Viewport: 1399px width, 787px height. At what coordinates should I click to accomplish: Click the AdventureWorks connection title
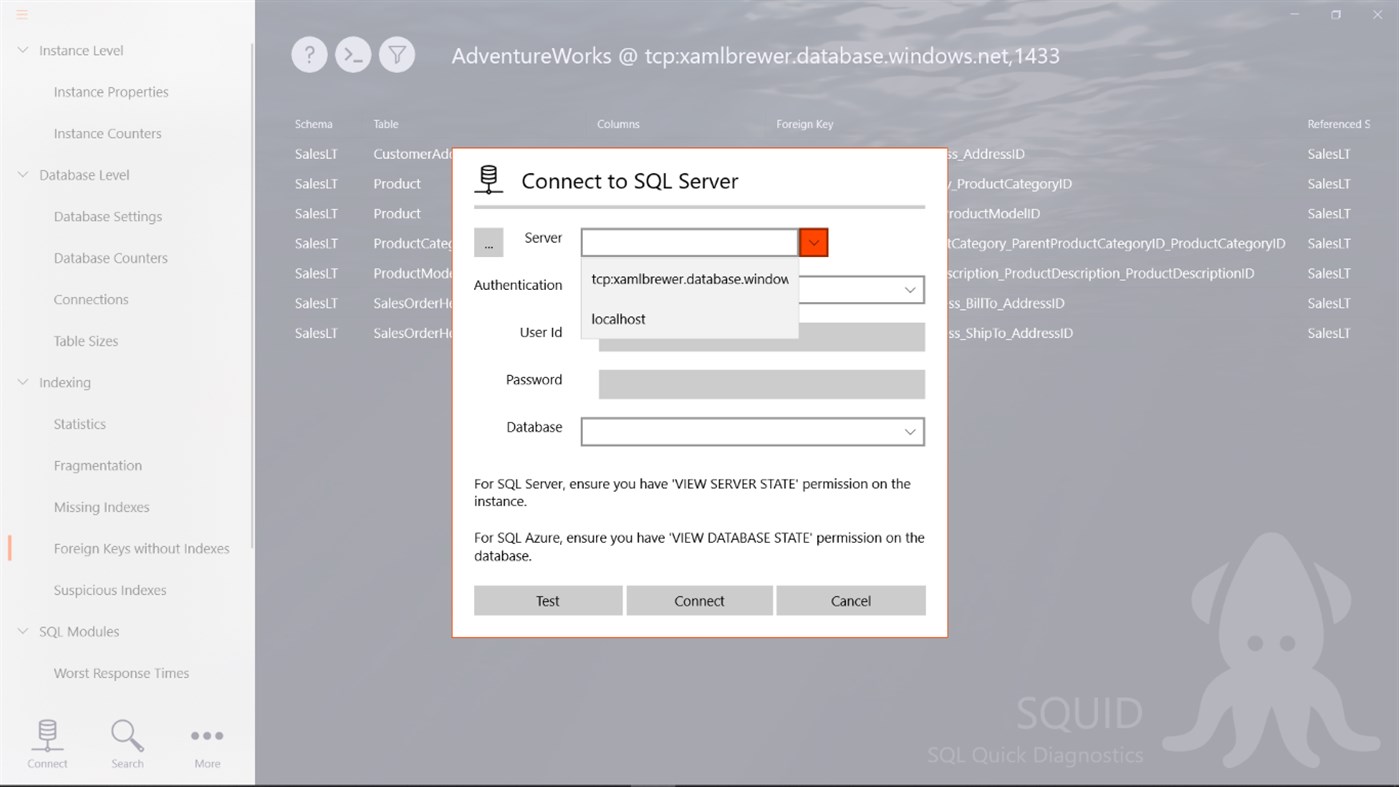(x=755, y=56)
